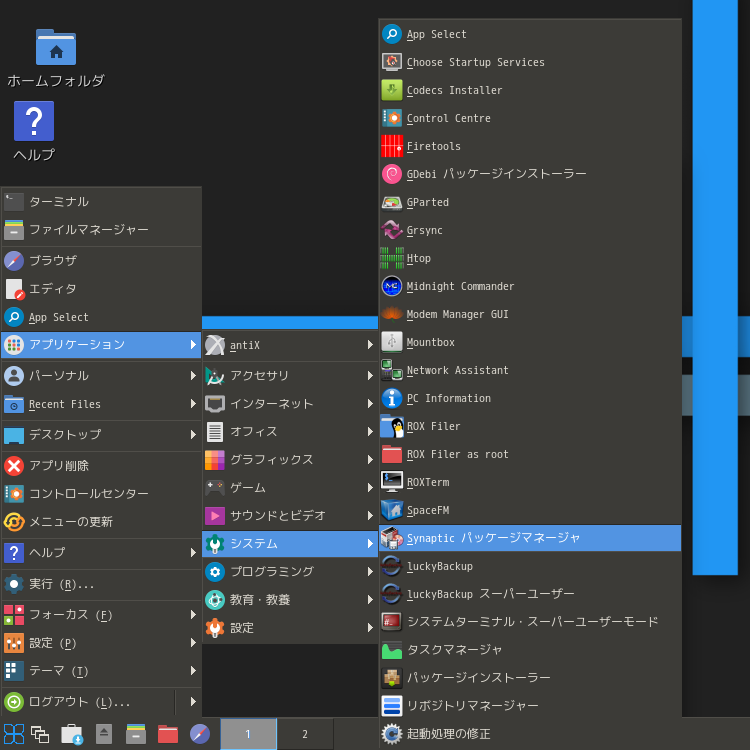This screenshot has height=750, width=750.
Task: Open the テーマ (T) submenu
Action: click(101, 671)
